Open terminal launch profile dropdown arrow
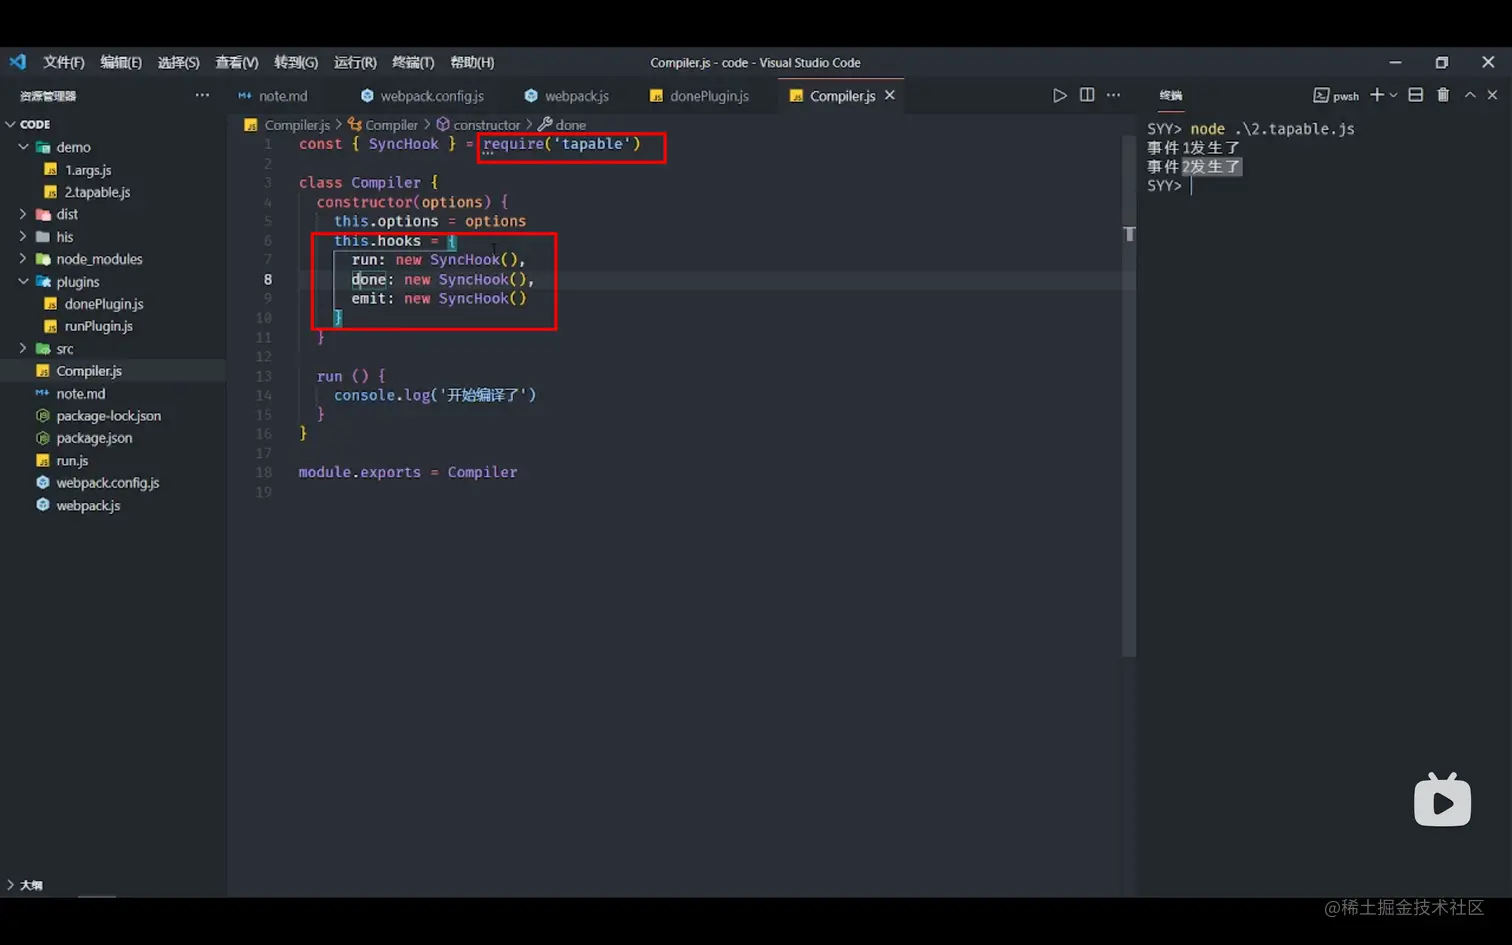 coord(1393,95)
